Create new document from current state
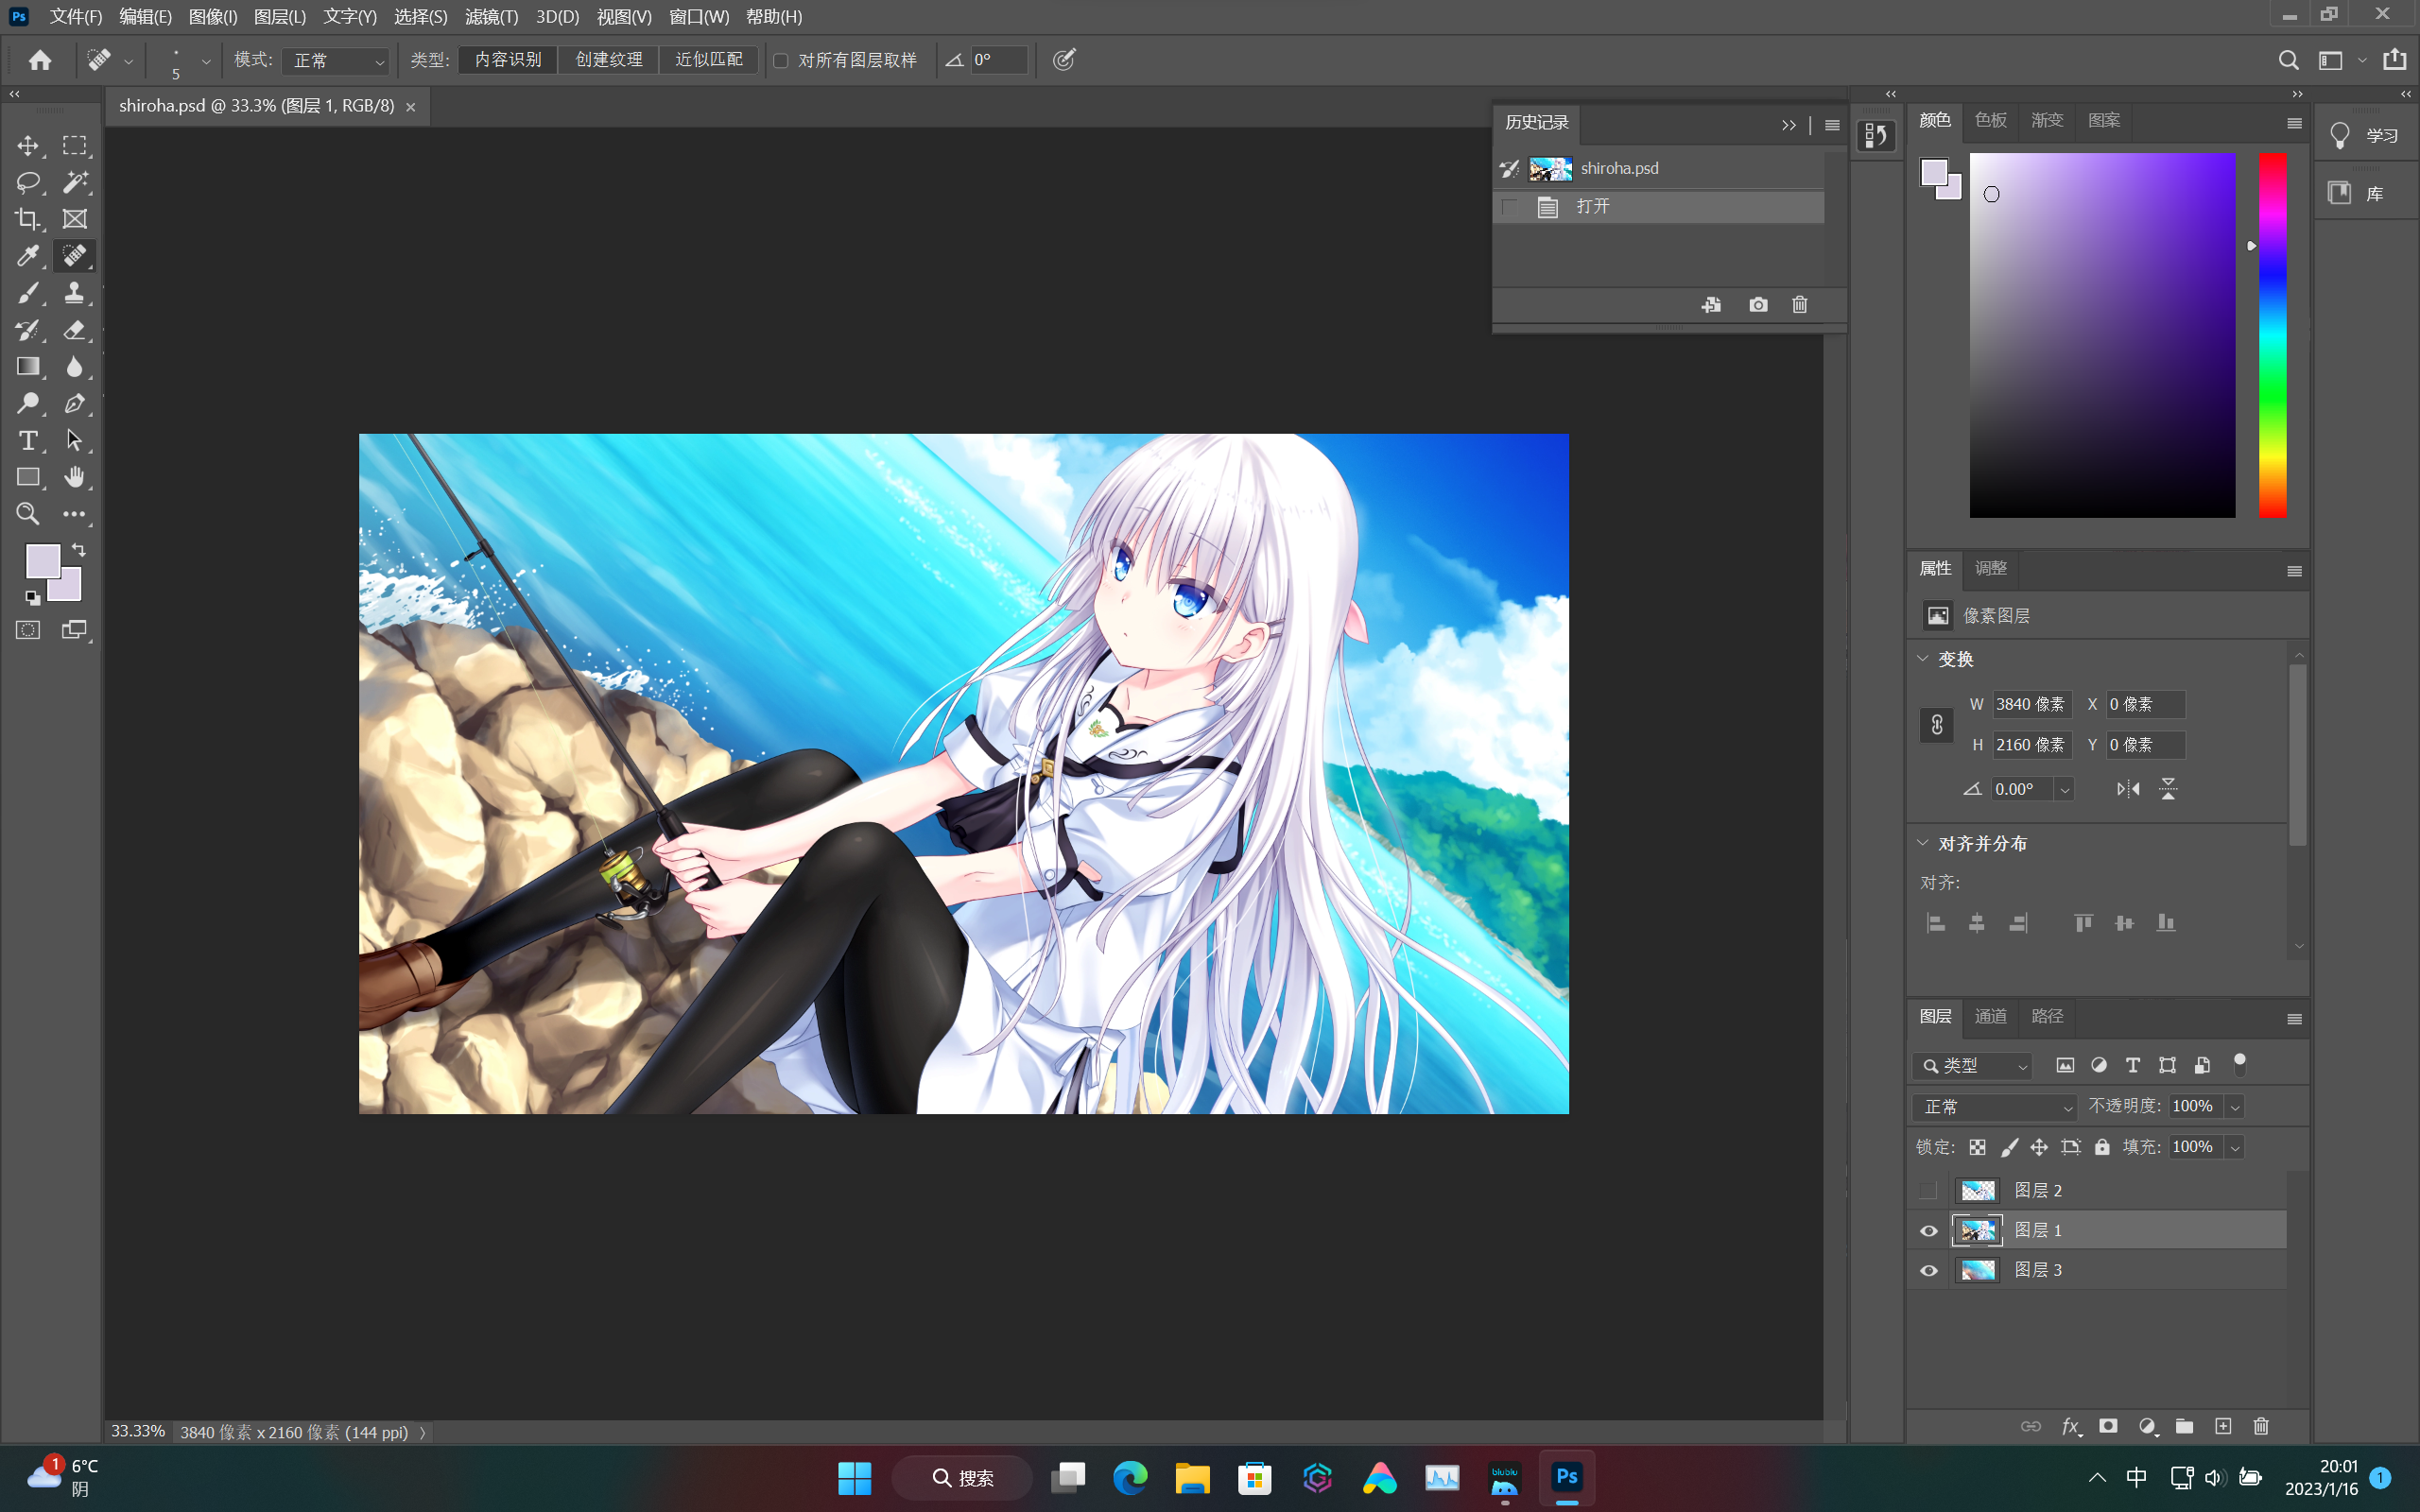 [x=1711, y=305]
